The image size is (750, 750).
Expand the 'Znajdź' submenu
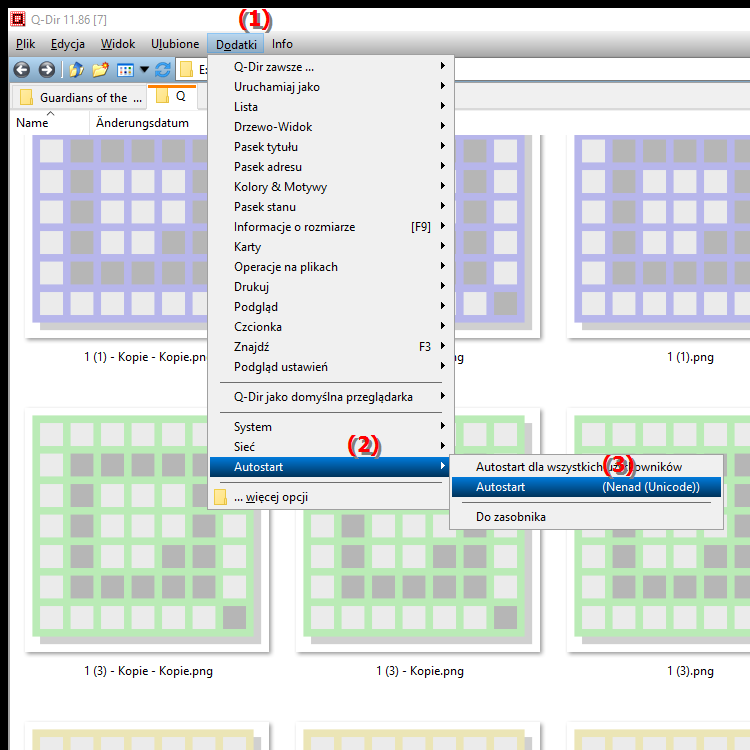pyautogui.click(x=331, y=347)
